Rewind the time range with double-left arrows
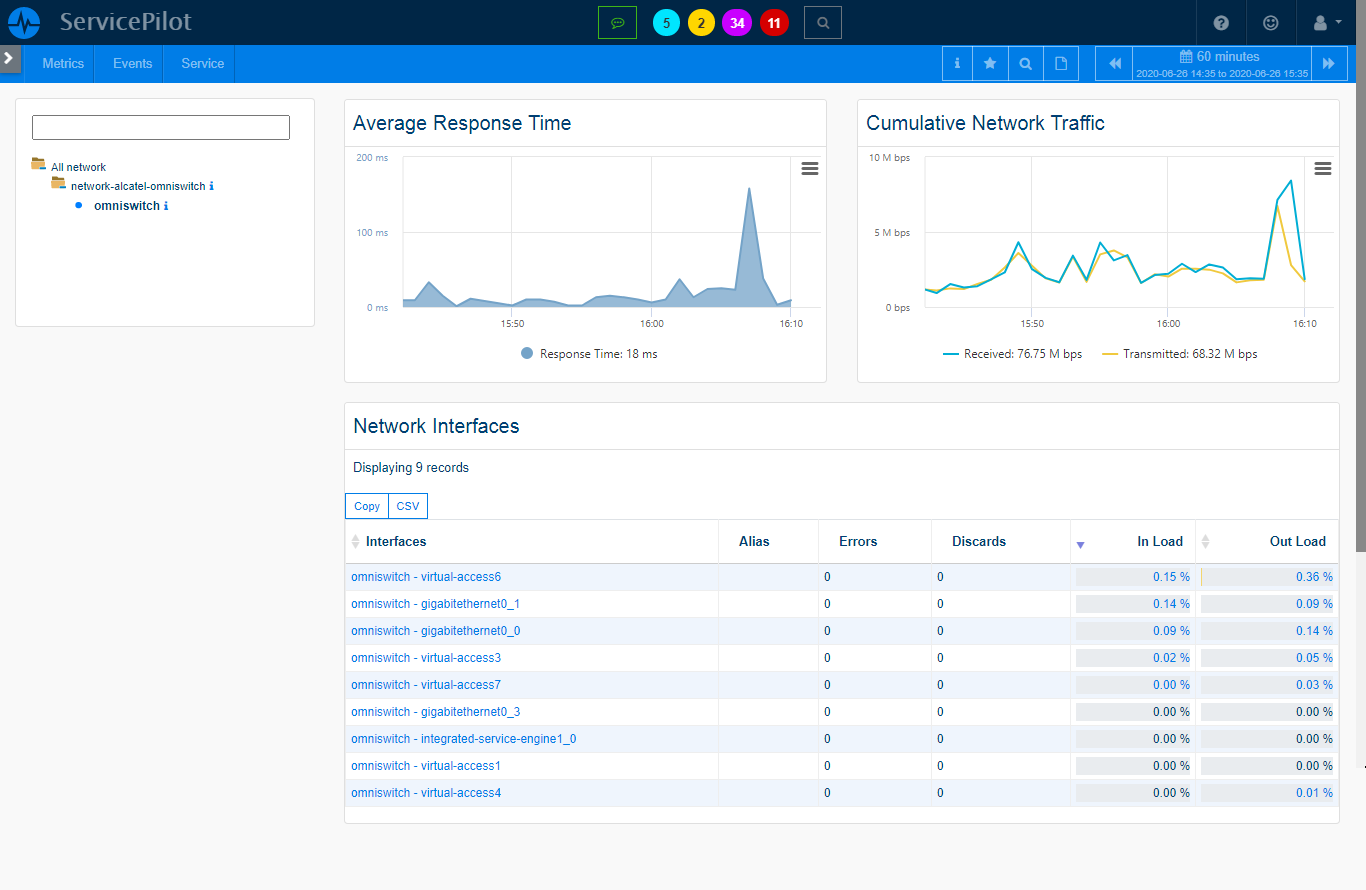 [x=1115, y=63]
